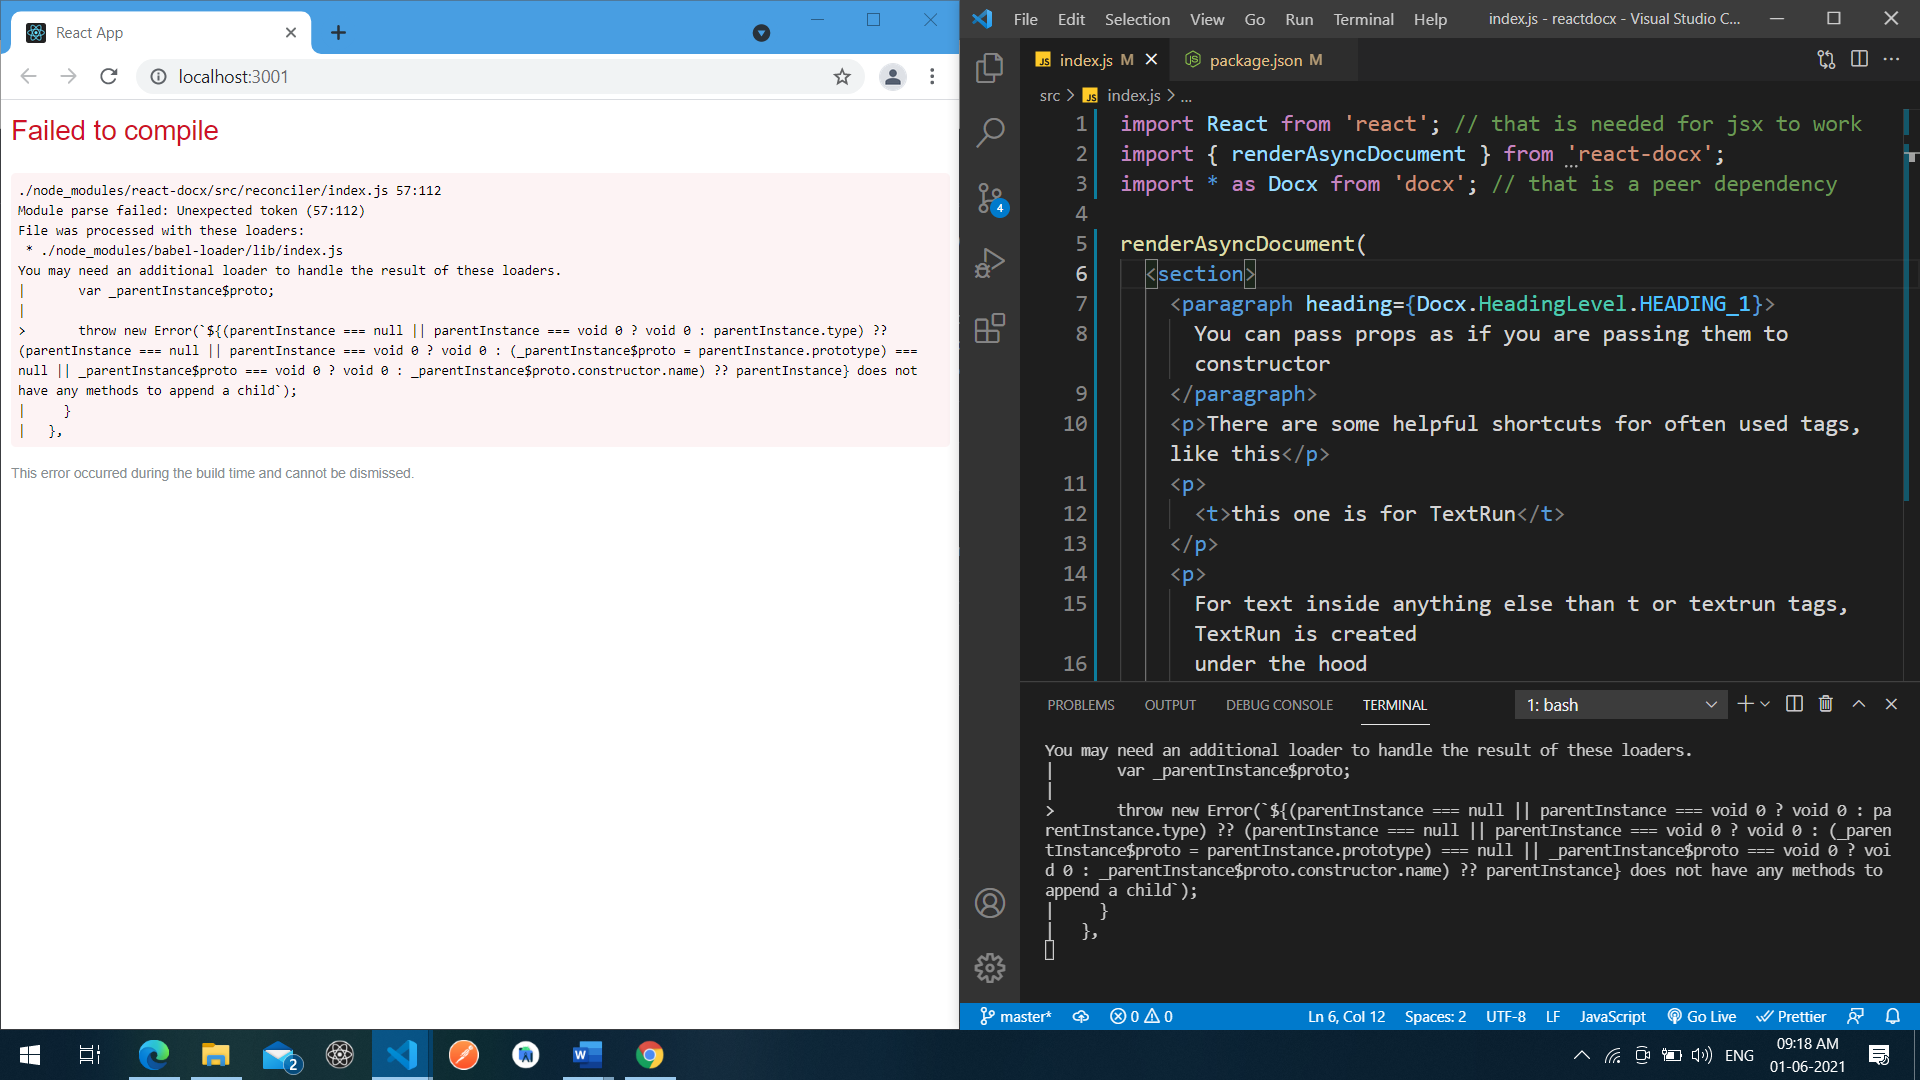Open the '1: bash' terminal selector dropdown
The height and width of the screenshot is (1080, 1920).
pyautogui.click(x=1621, y=705)
